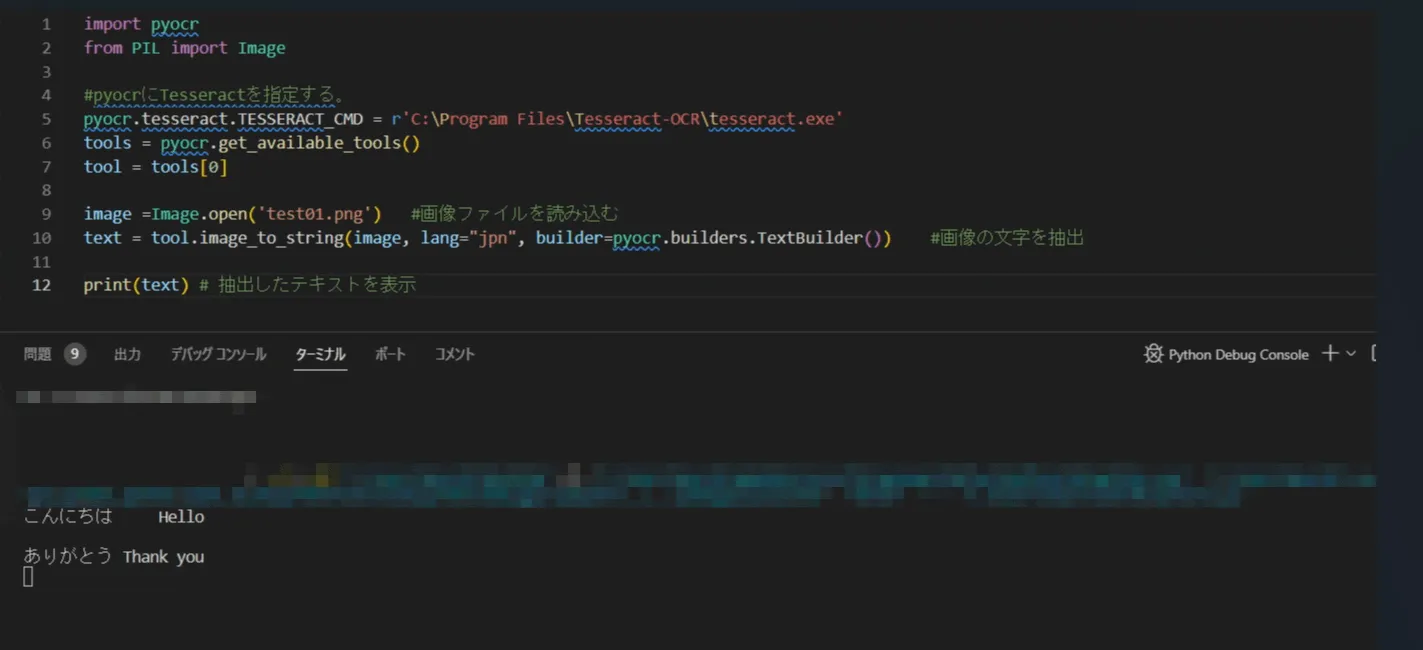The image size is (1423, 650).
Task: Open the デバッグ コンソール tab
Action: pyautogui.click(x=218, y=354)
